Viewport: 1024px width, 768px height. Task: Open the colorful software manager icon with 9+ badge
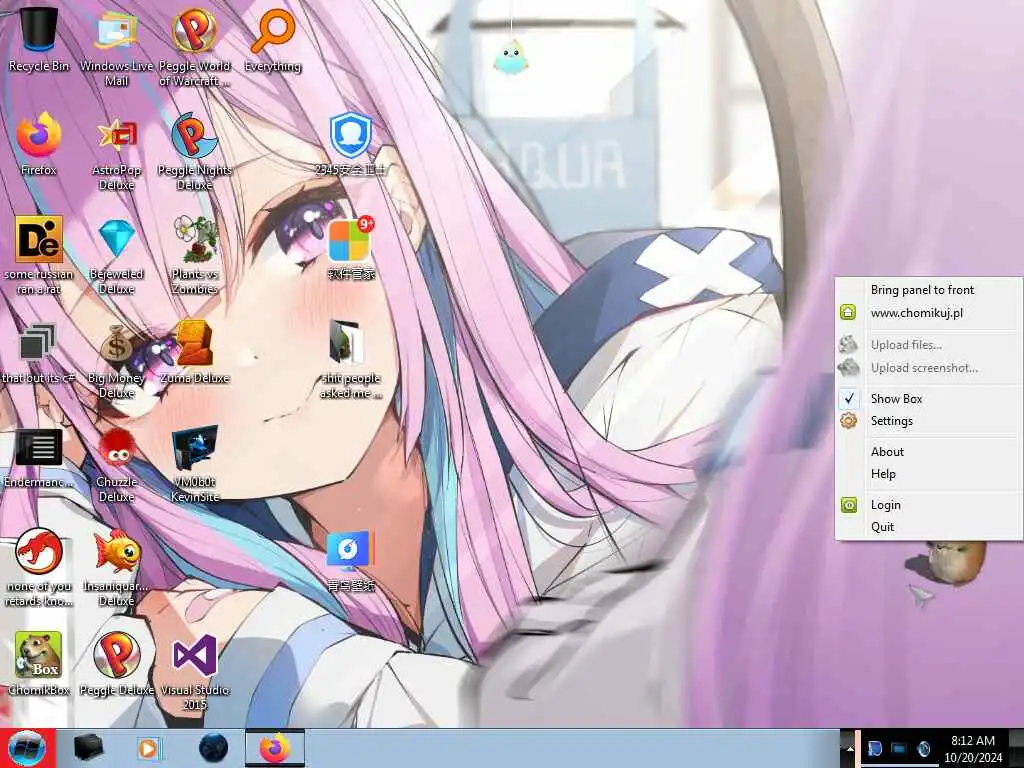click(x=351, y=248)
